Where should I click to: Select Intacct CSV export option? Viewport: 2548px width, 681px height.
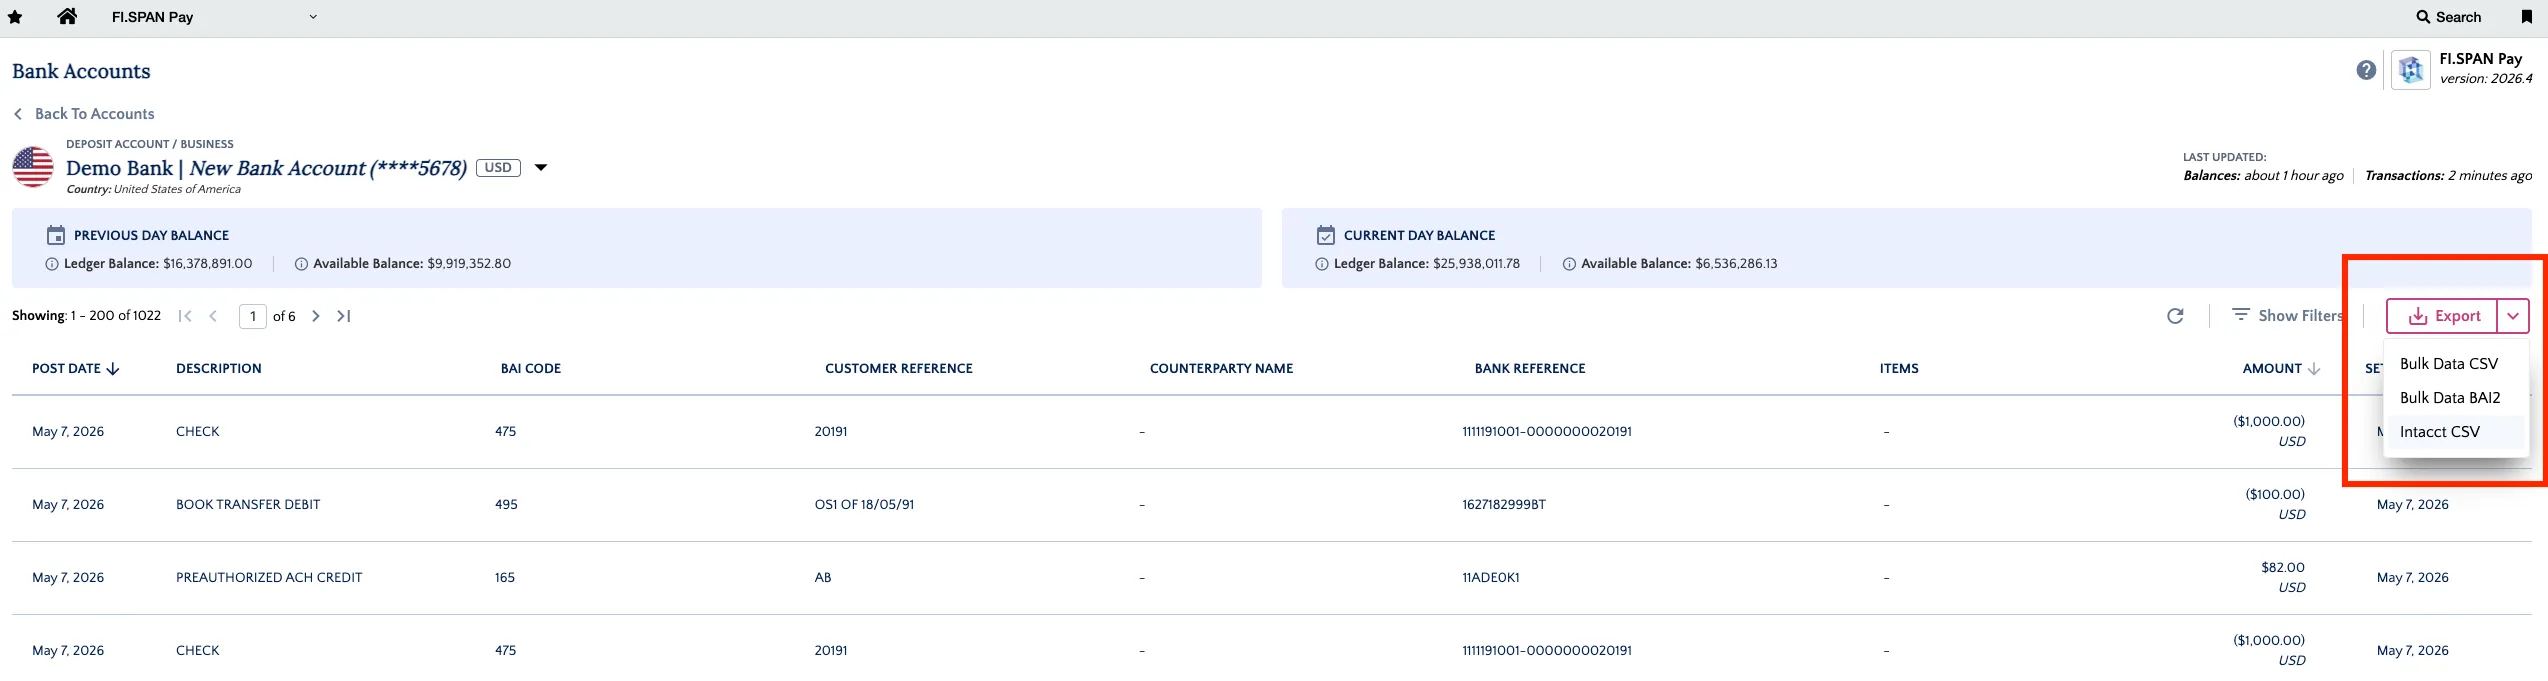pyautogui.click(x=2456, y=432)
